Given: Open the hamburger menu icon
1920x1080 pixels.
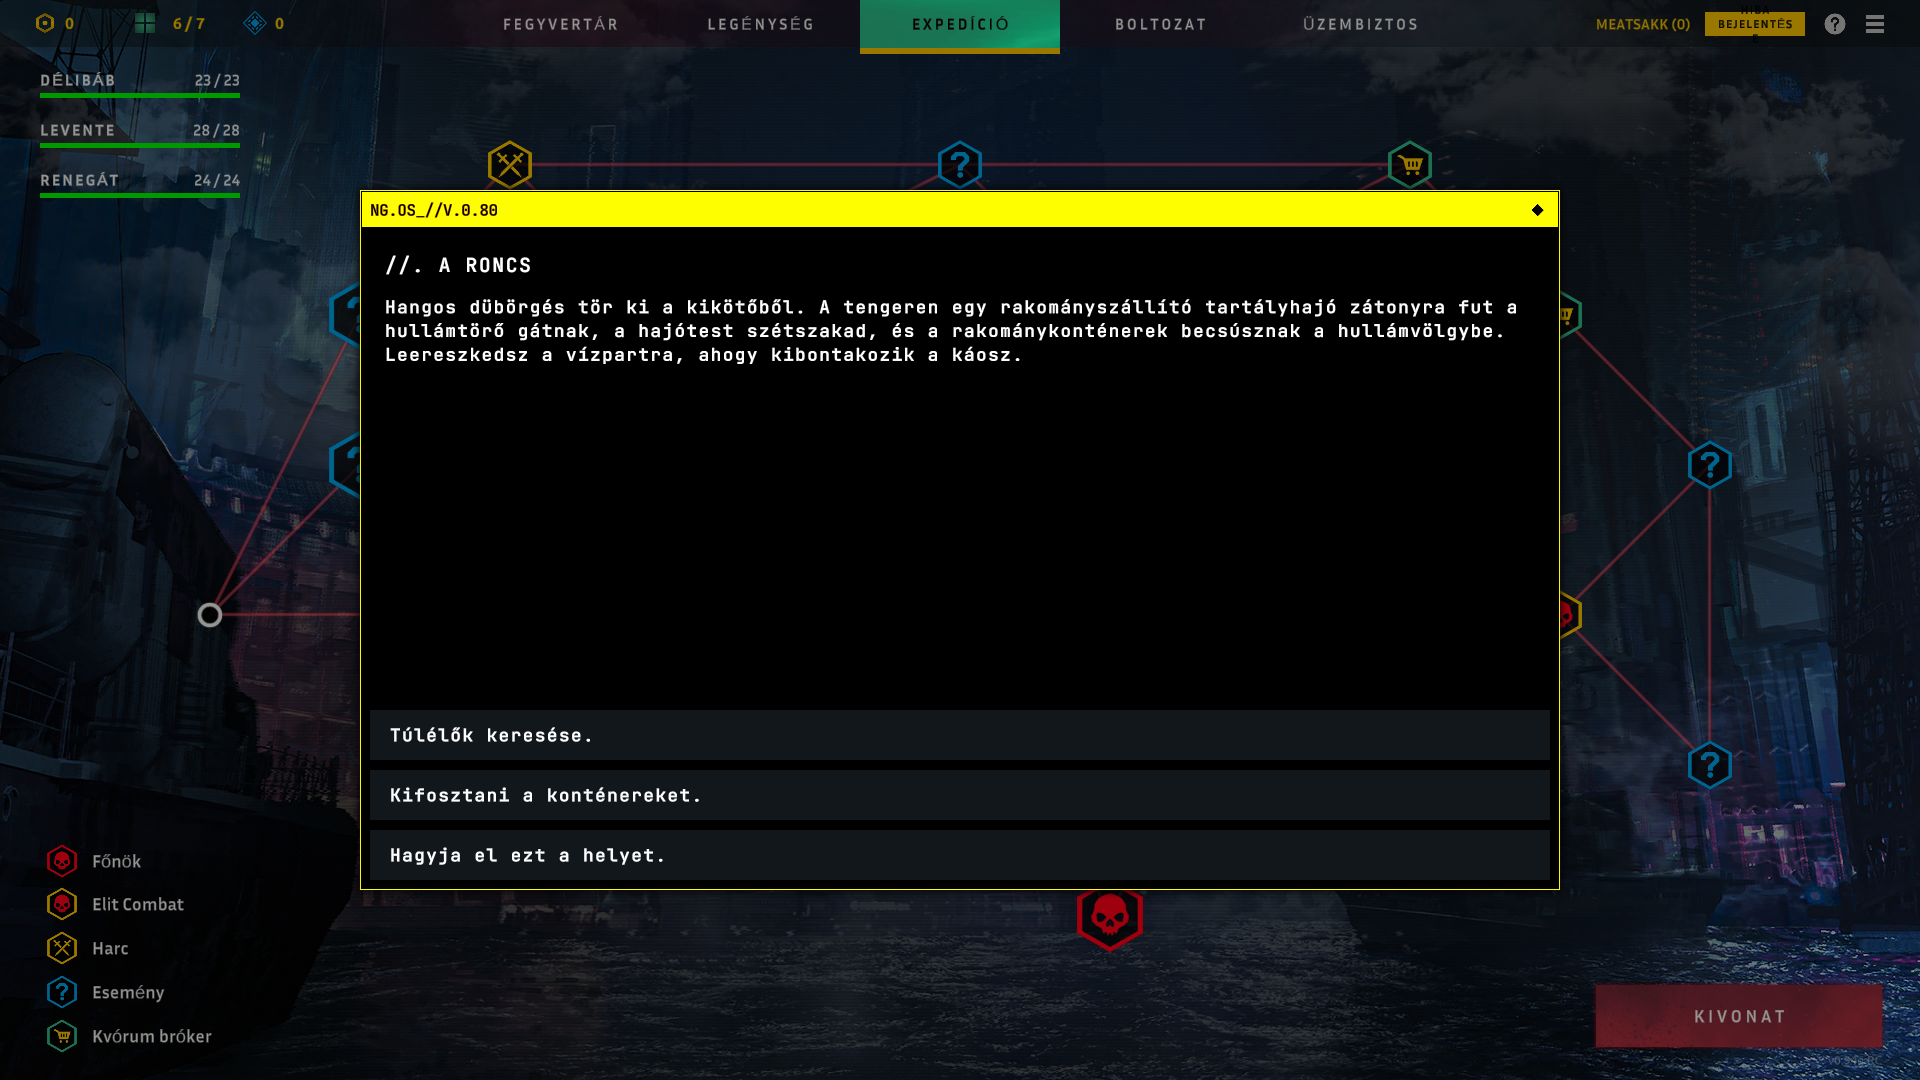Looking at the screenshot, I should 1875,24.
